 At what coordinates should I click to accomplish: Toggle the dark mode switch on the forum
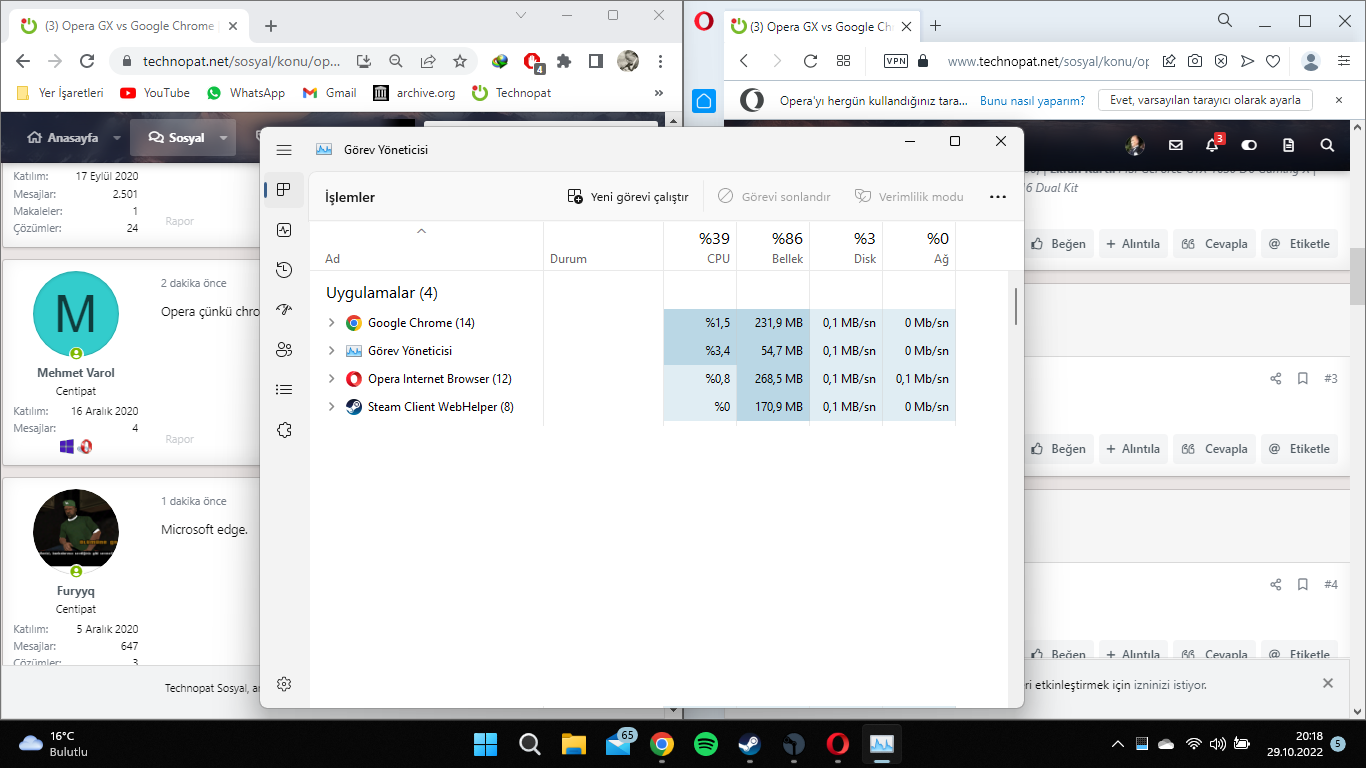[1249, 145]
